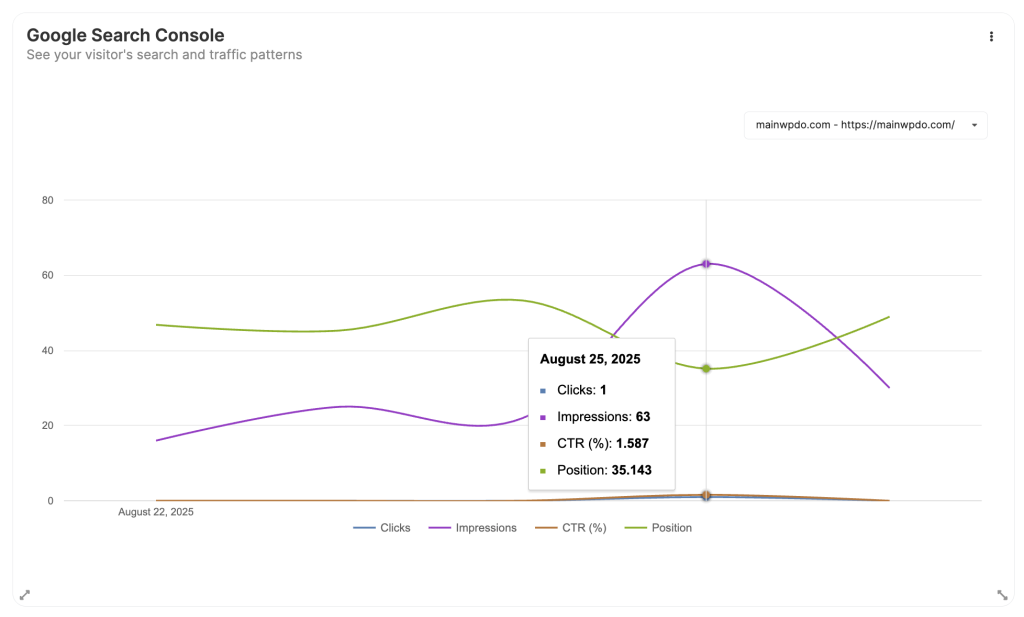Open the mainwpdo.com site selector dropdown
This screenshot has height=617, width=1024.
tap(864, 125)
